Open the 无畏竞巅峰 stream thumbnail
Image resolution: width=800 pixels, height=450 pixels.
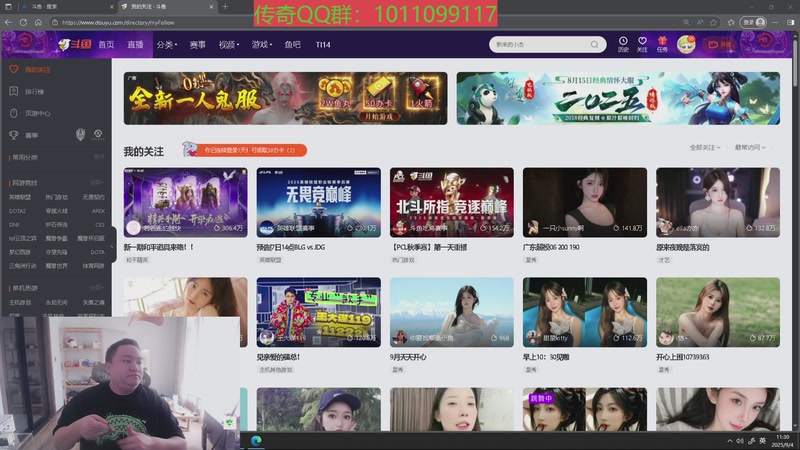pyautogui.click(x=318, y=203)
